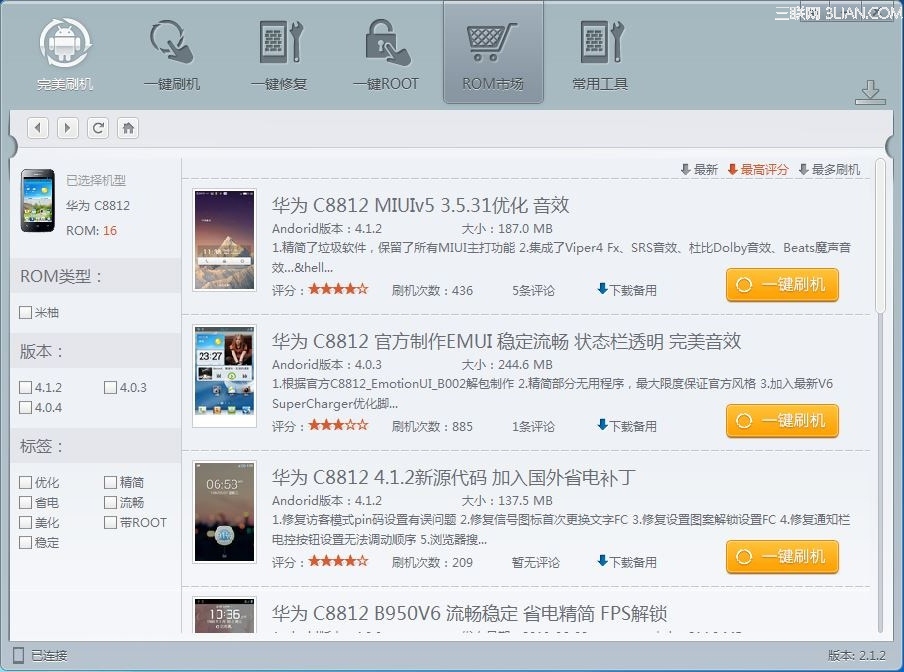The width and height of the screenshot is (904, 672).
Task: Click the ROM: 16 count text
Action: click(x=92, y=231)
